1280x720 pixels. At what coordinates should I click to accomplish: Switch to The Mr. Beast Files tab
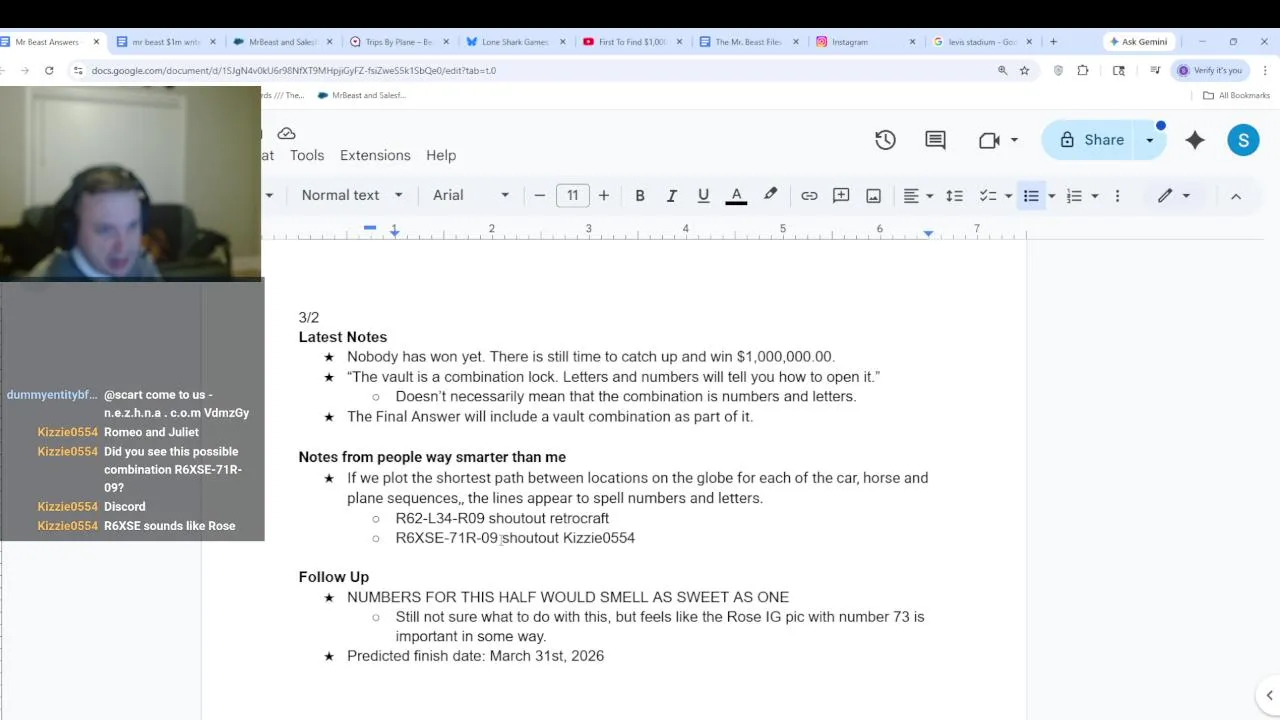[749, 42]
